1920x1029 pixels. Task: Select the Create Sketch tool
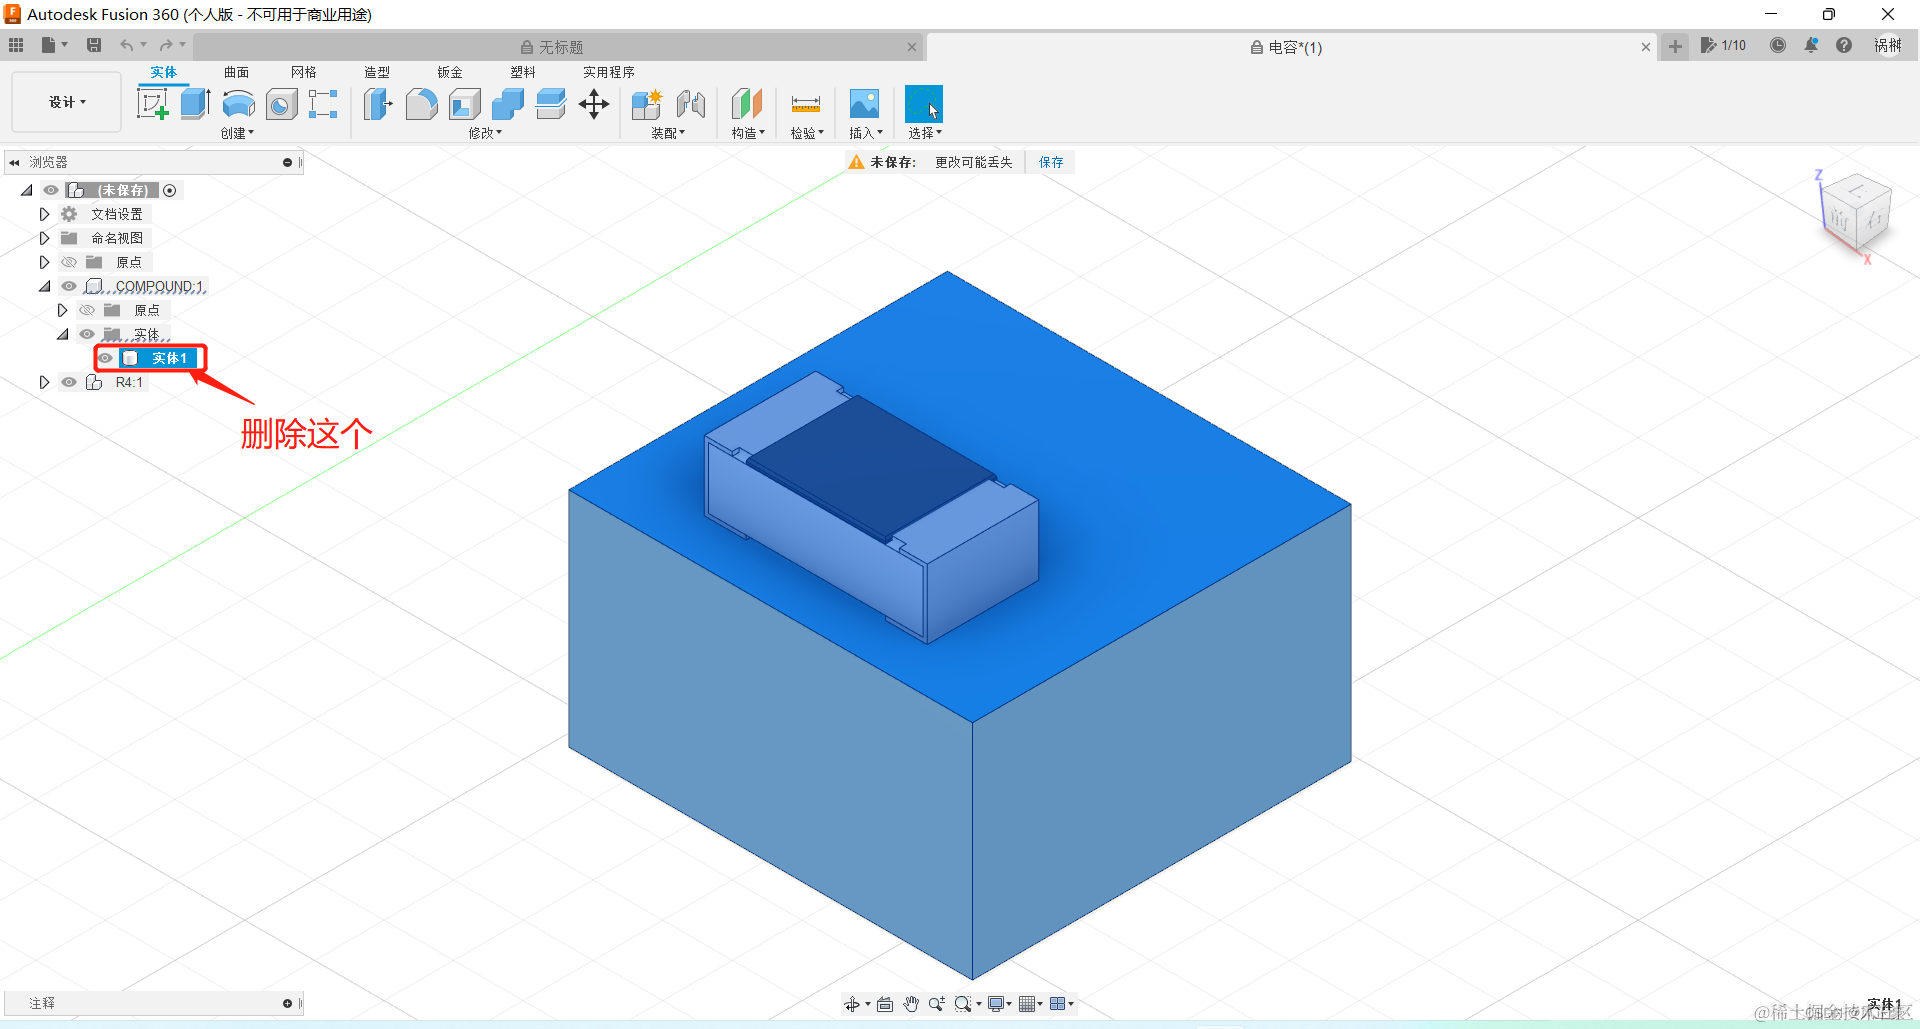click(153, 104)
